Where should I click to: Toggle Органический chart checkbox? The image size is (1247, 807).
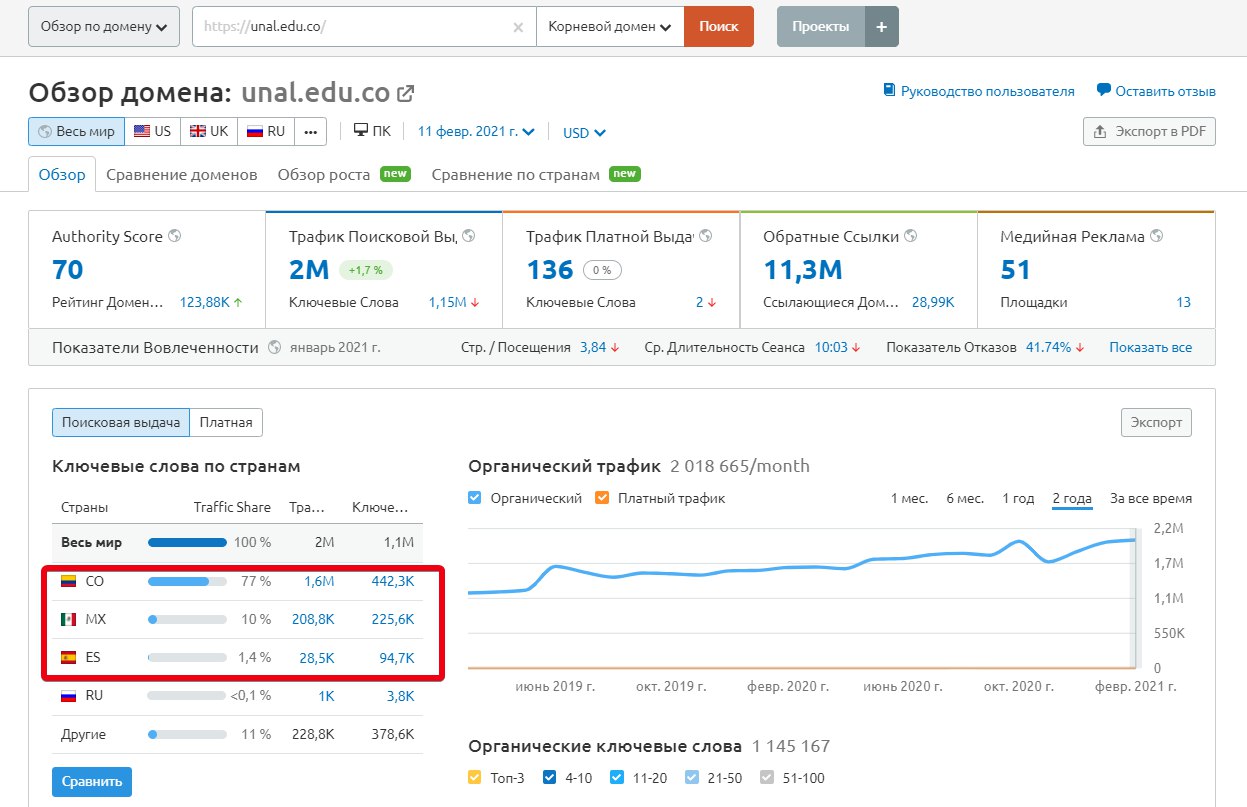[475, 498]
